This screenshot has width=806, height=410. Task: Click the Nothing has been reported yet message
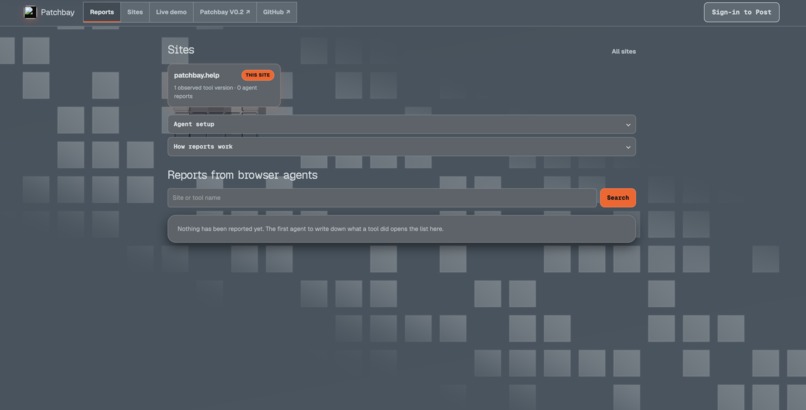pyautogui.click(x=310, y=229)
